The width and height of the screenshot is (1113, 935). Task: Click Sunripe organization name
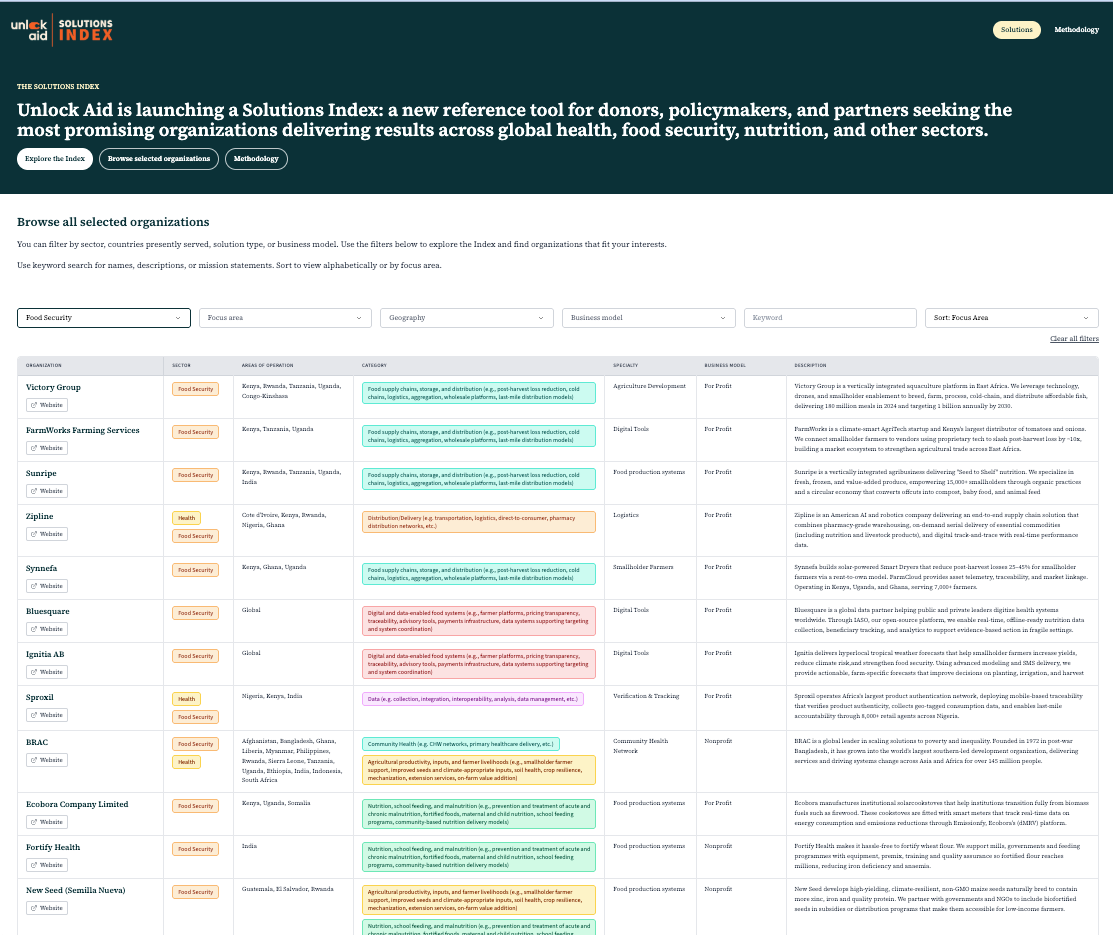[x=41, y=474]
